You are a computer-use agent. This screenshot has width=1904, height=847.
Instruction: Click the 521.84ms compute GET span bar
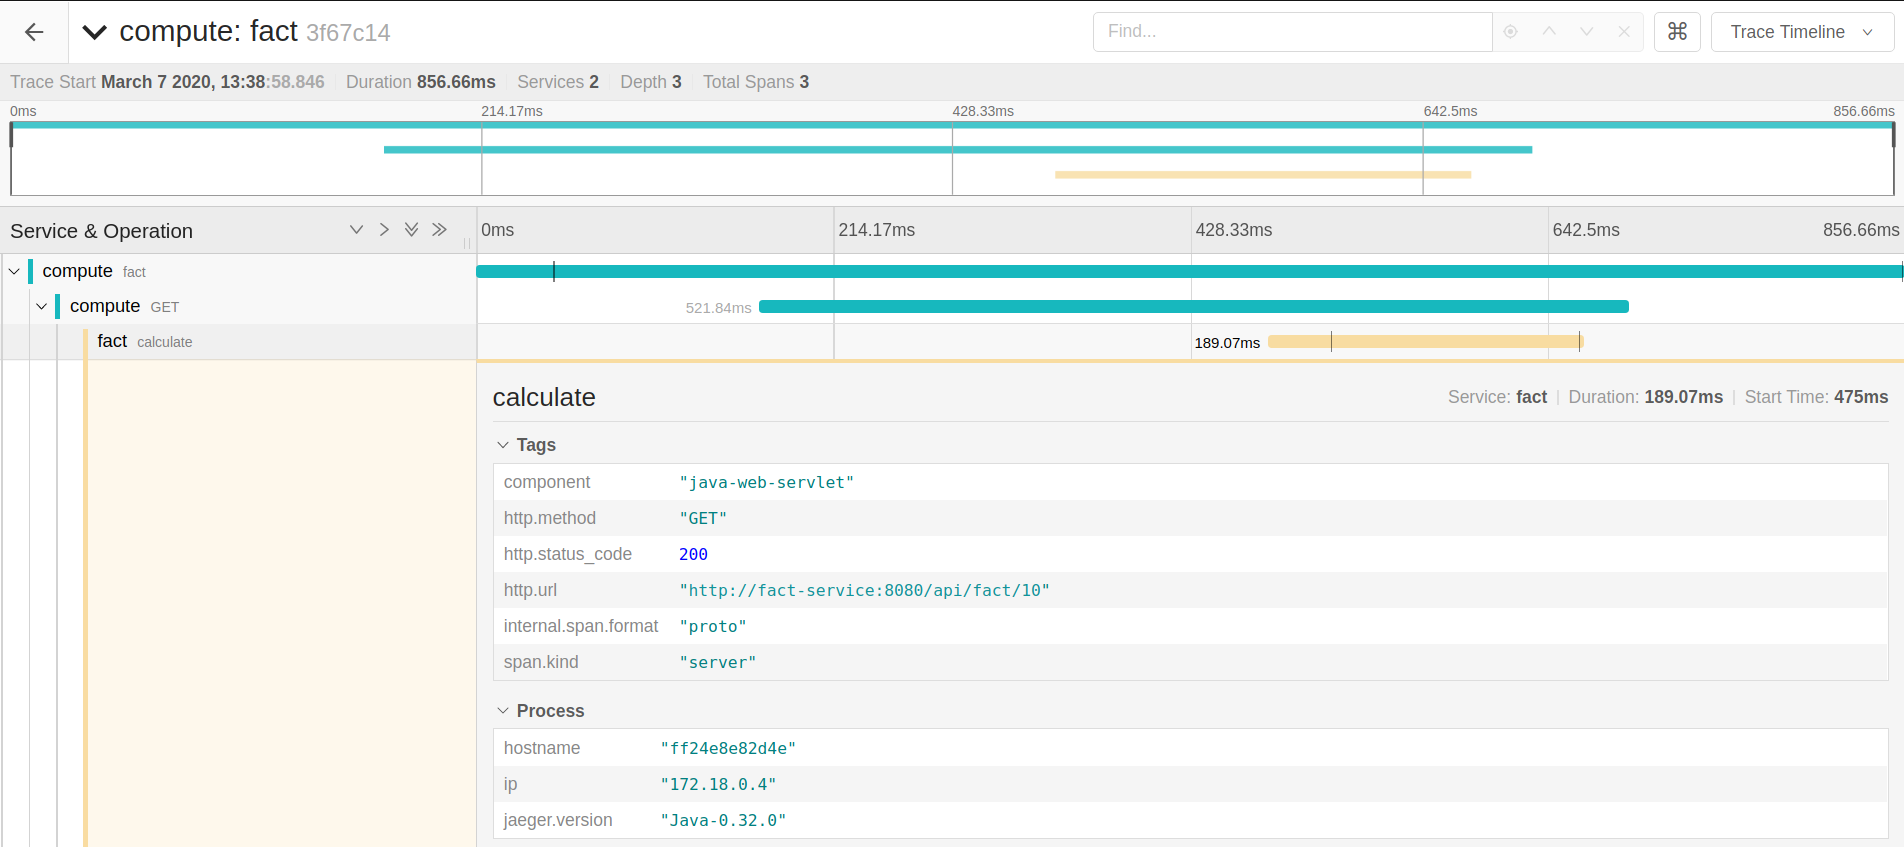tap(1193, 307)
